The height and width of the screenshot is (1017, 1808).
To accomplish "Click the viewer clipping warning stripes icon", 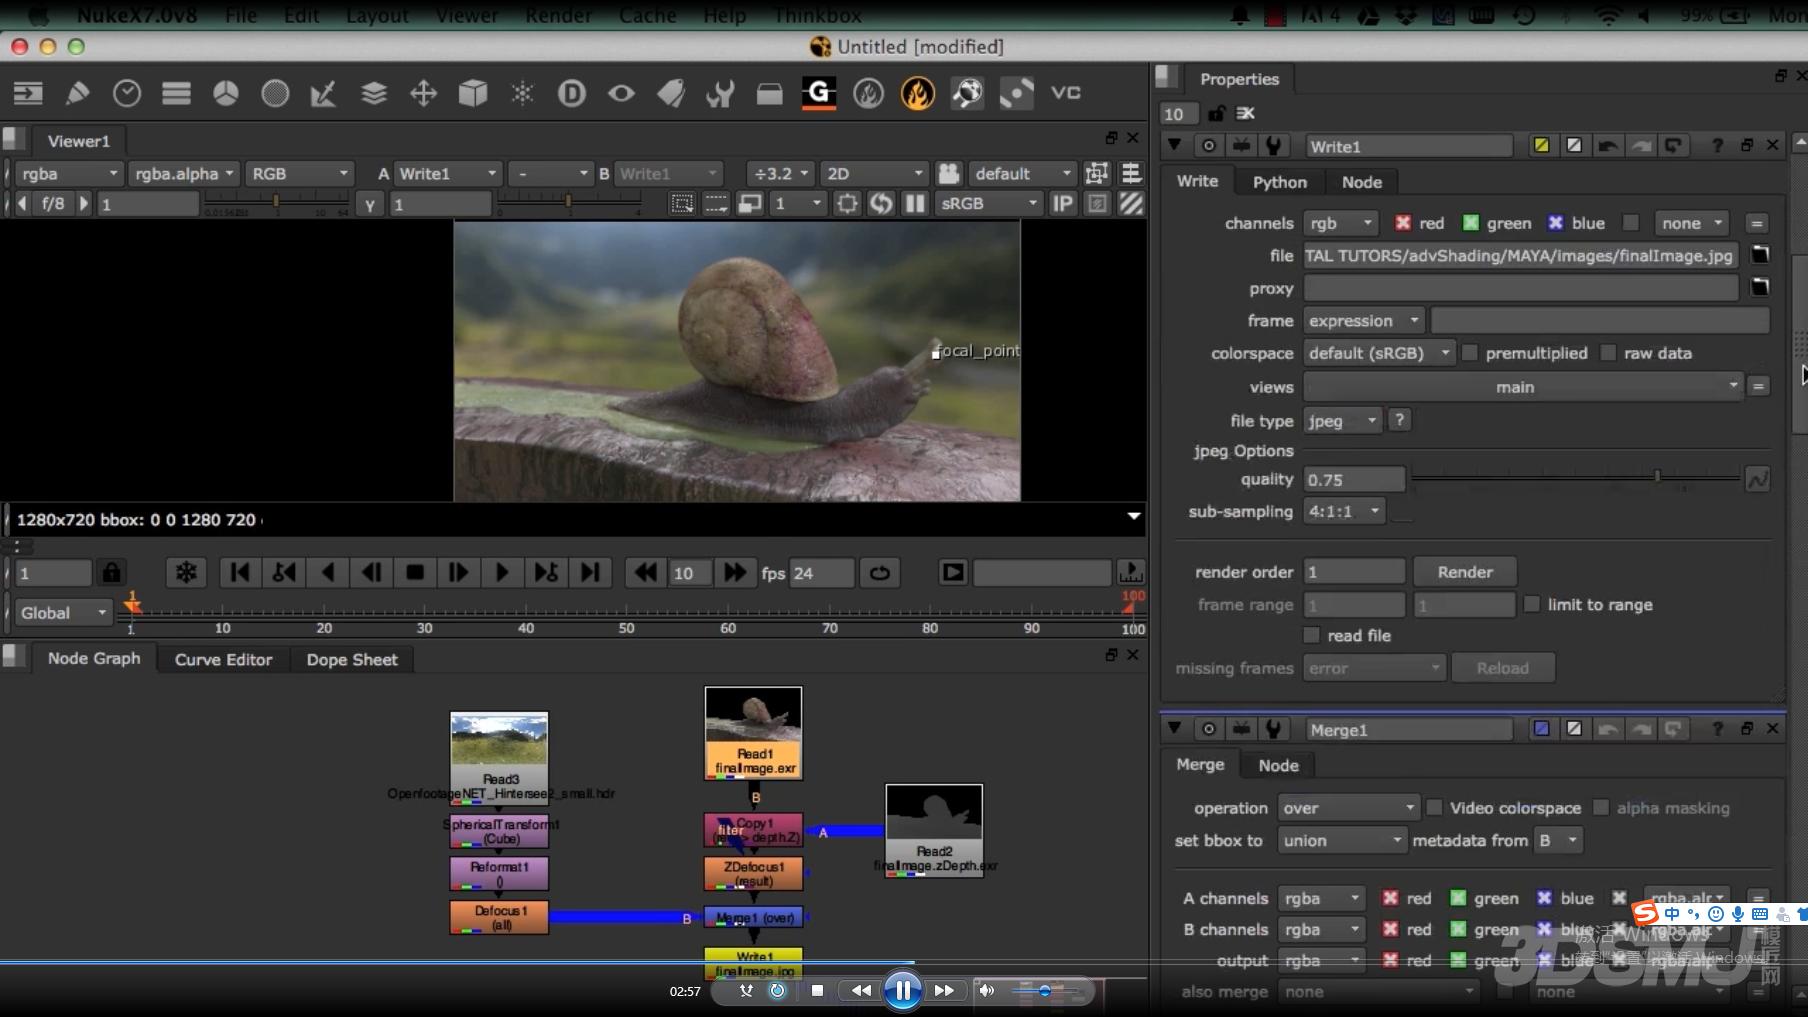I will coord(1131,203).
